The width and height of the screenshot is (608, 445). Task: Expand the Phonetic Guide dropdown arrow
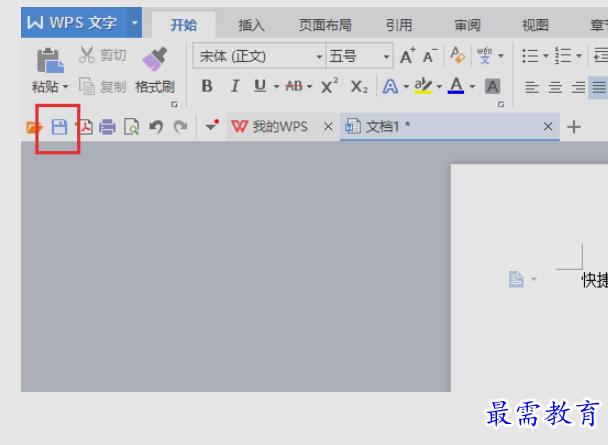pos(501,56)
